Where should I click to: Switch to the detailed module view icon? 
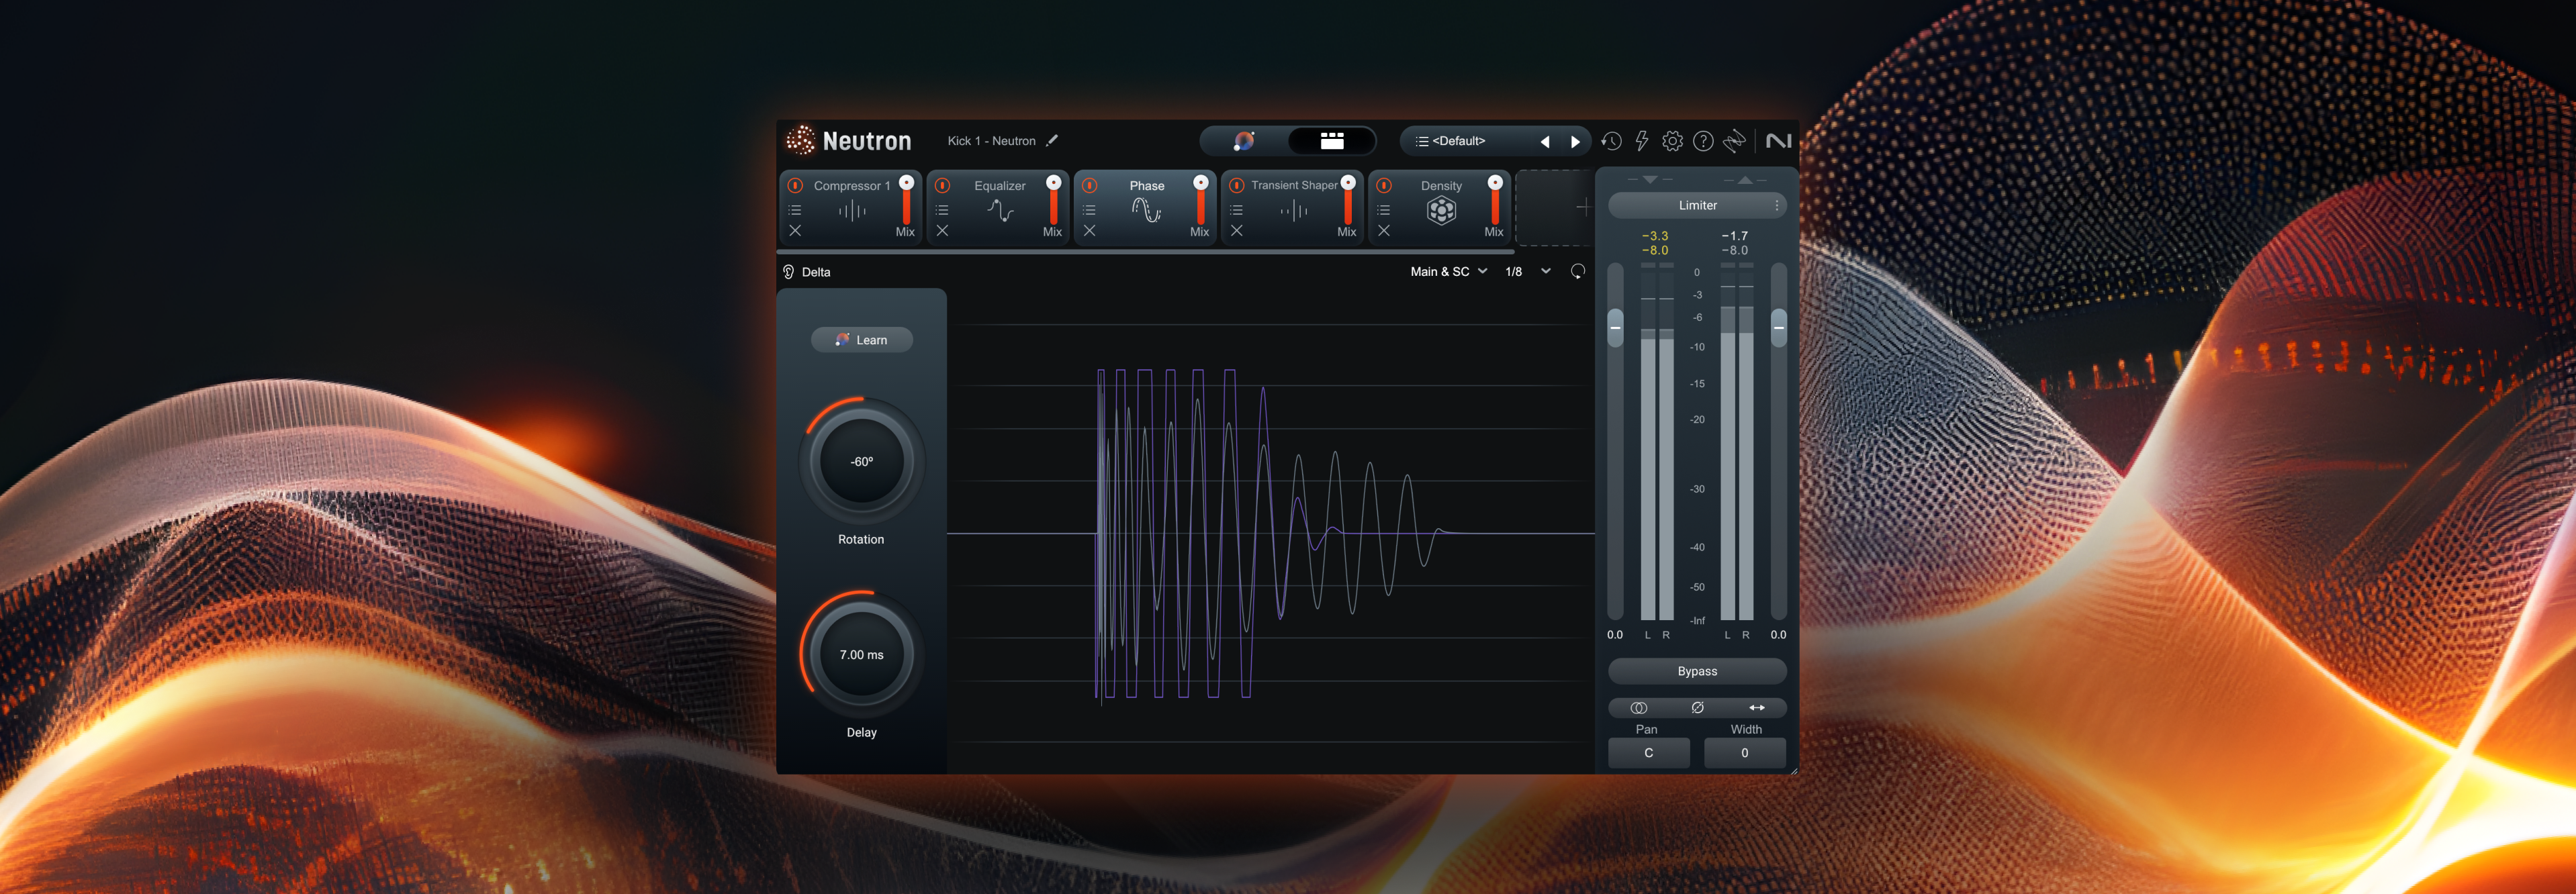click(x=1331, y=141)
